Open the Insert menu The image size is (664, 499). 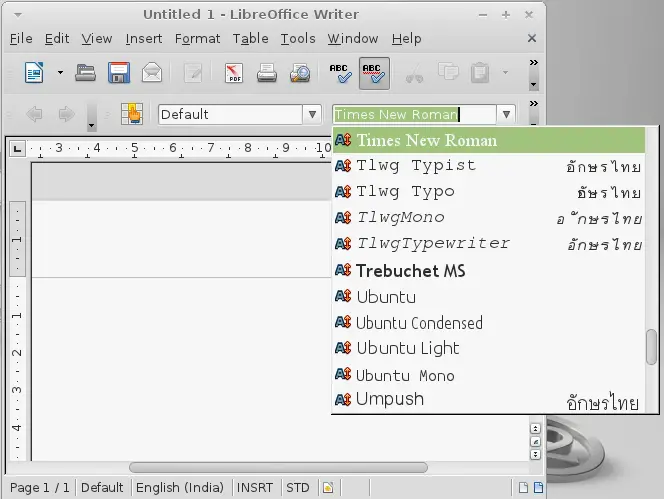[x=144, y=39]
